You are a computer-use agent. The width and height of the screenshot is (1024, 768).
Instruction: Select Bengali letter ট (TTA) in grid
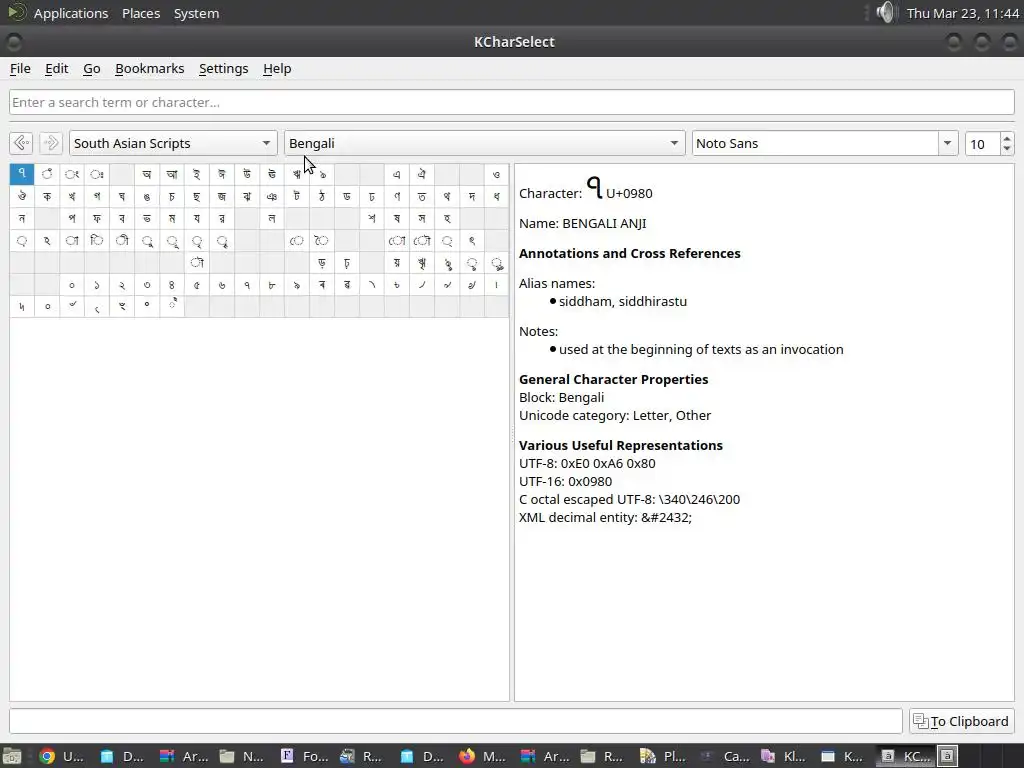[296, 197]
